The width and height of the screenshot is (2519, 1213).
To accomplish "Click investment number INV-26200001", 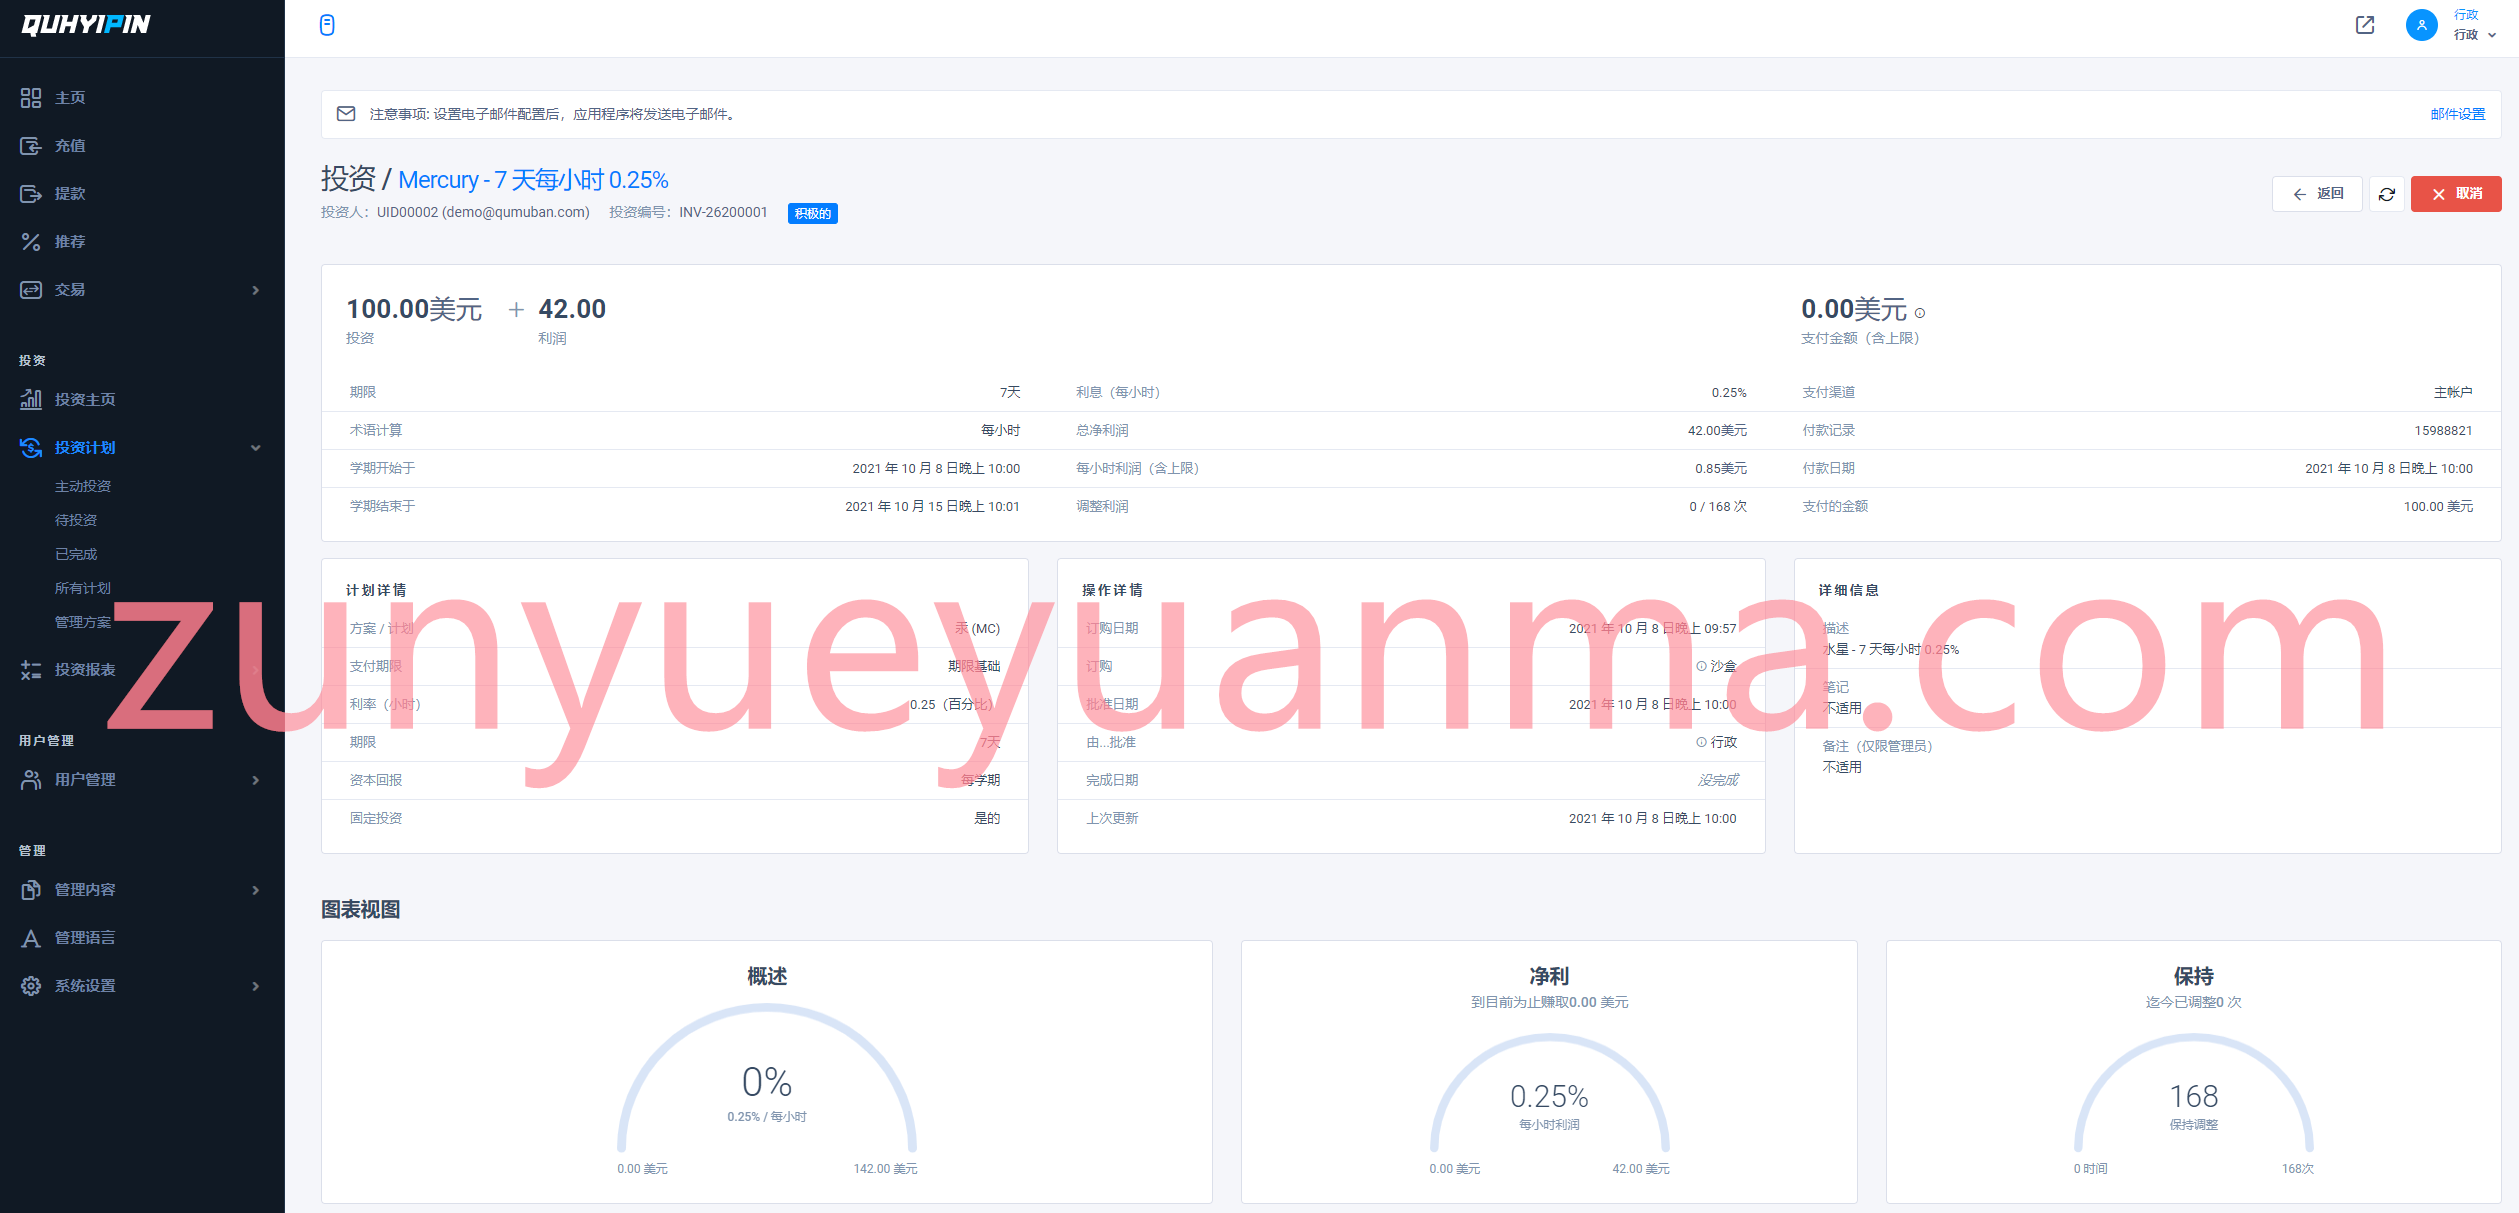I will coord(723,212).
